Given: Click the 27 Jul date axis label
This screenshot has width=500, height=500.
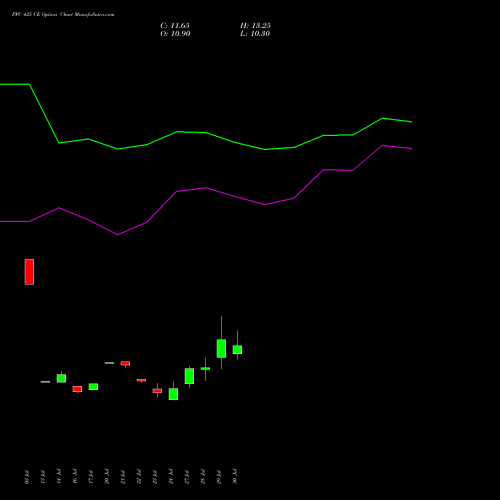Looking at the screenshot, I should click(187, 477).
